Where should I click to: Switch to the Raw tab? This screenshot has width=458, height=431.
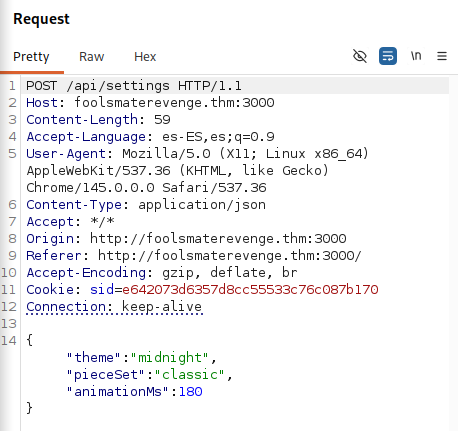click(91, 57)
